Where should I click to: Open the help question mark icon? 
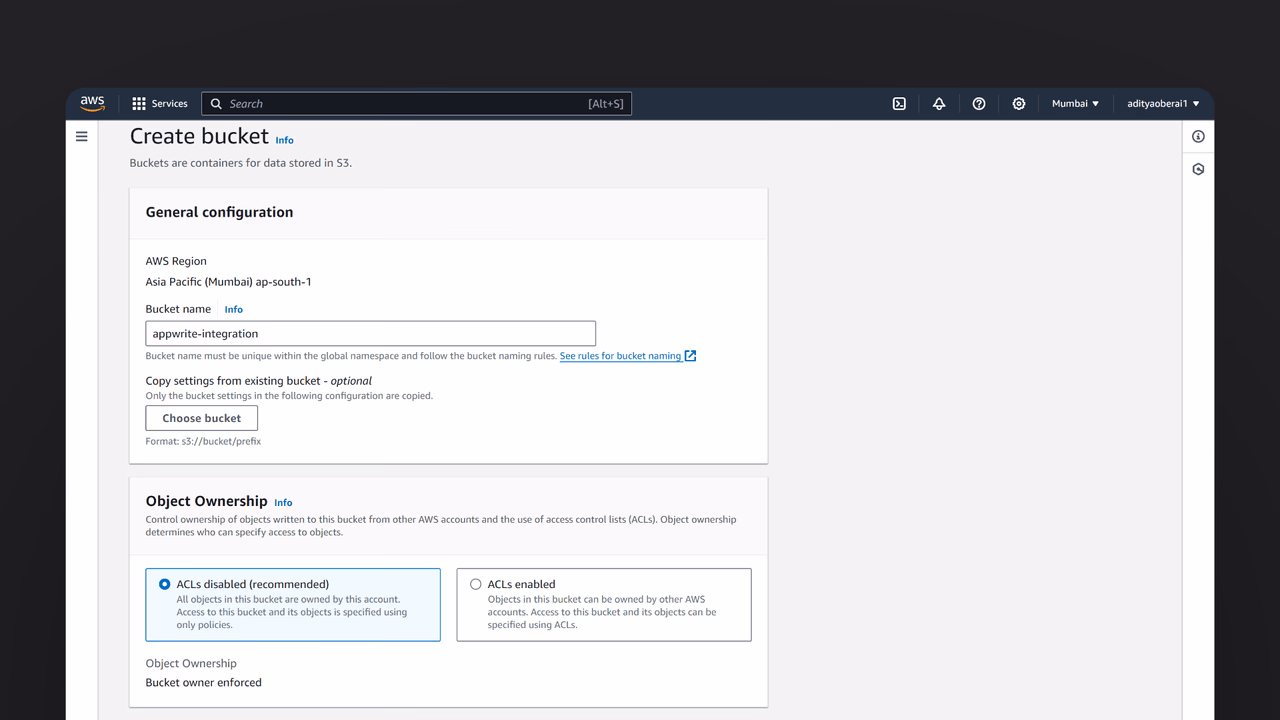pyautogui.click(x=979, y=103)
